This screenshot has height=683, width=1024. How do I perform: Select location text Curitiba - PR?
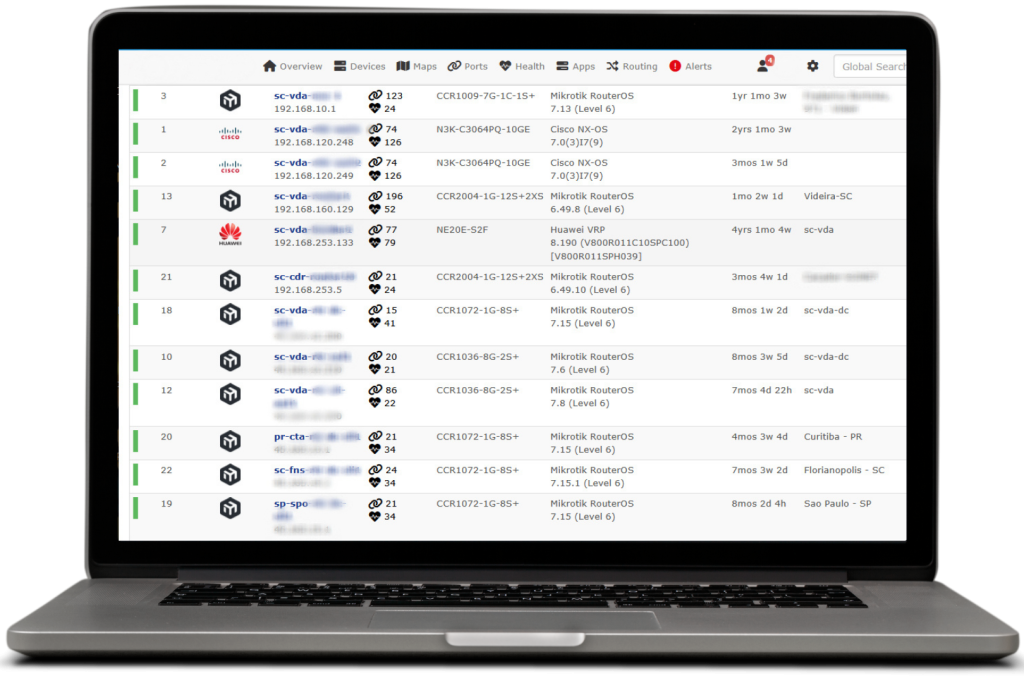833,436
